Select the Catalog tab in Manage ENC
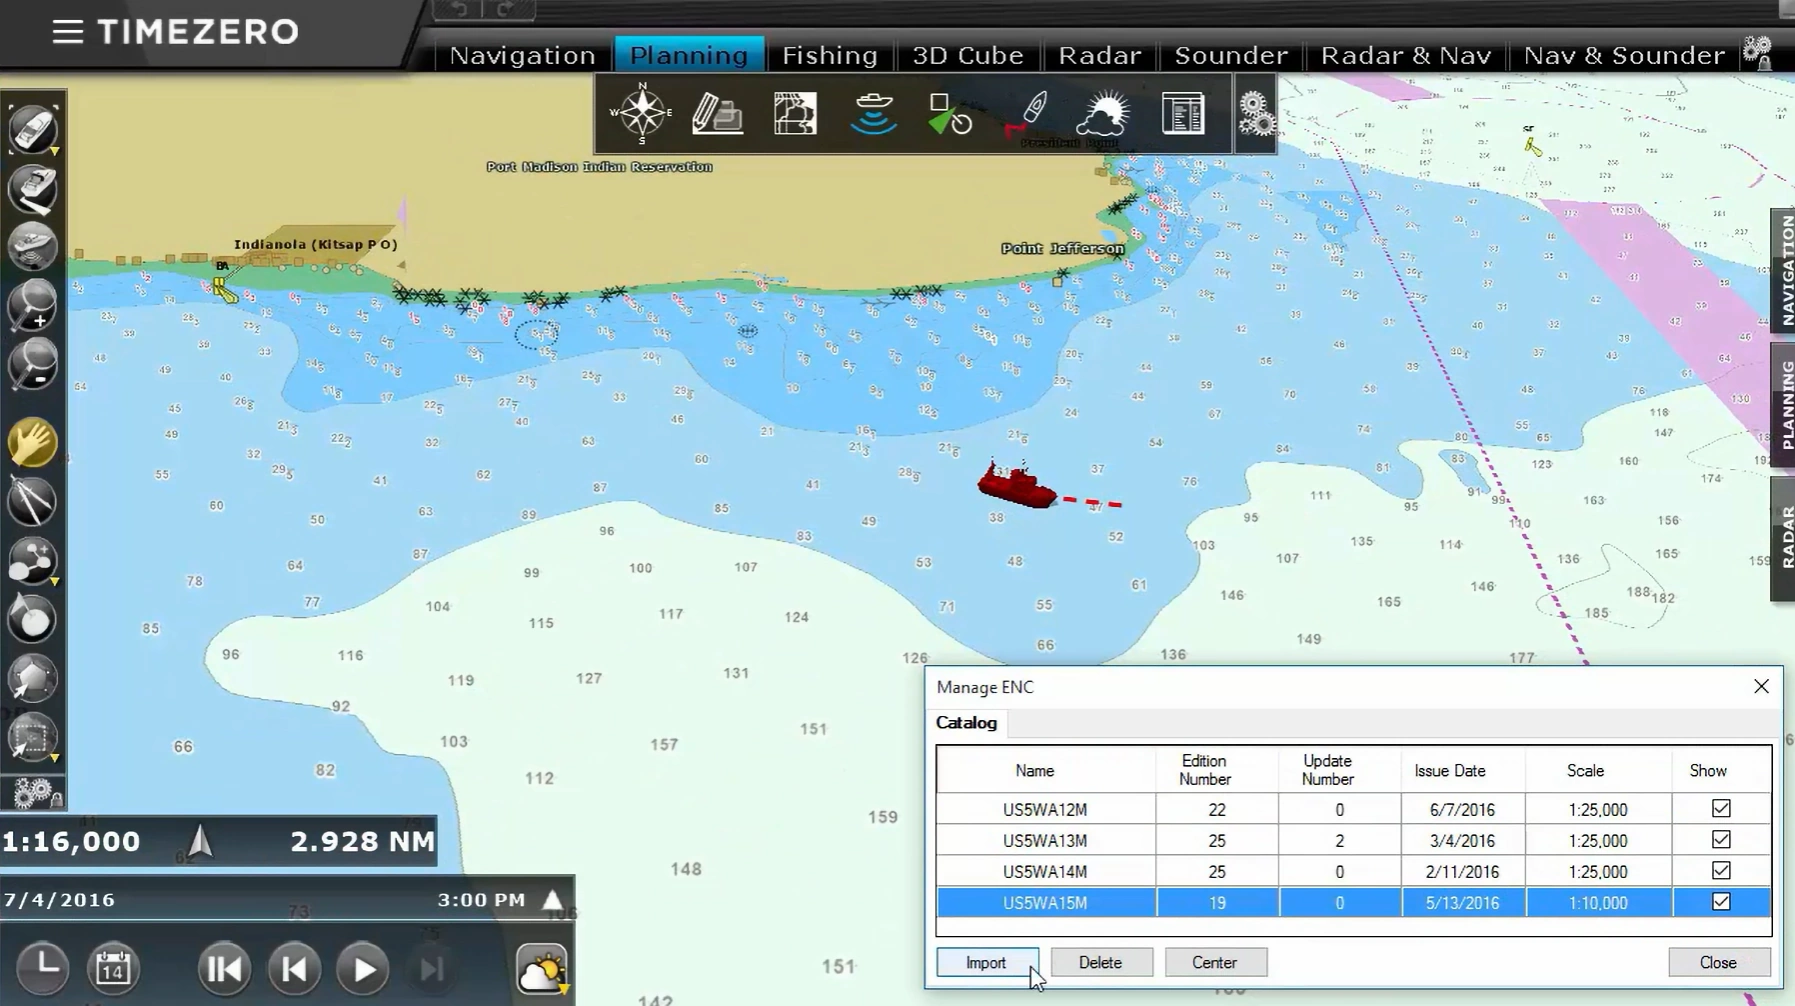The image size is (1795, 1006). (x=966, y=723)
